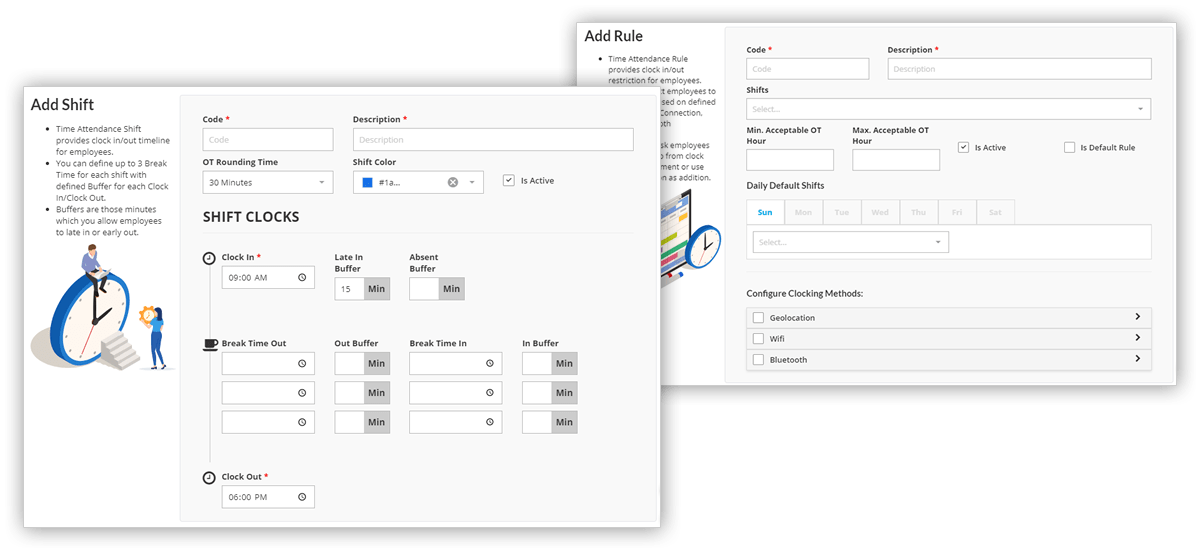Click the coffee cup Break Time icon
The height and width of the screenshot is (553, 1201).
tap(210, 344)
